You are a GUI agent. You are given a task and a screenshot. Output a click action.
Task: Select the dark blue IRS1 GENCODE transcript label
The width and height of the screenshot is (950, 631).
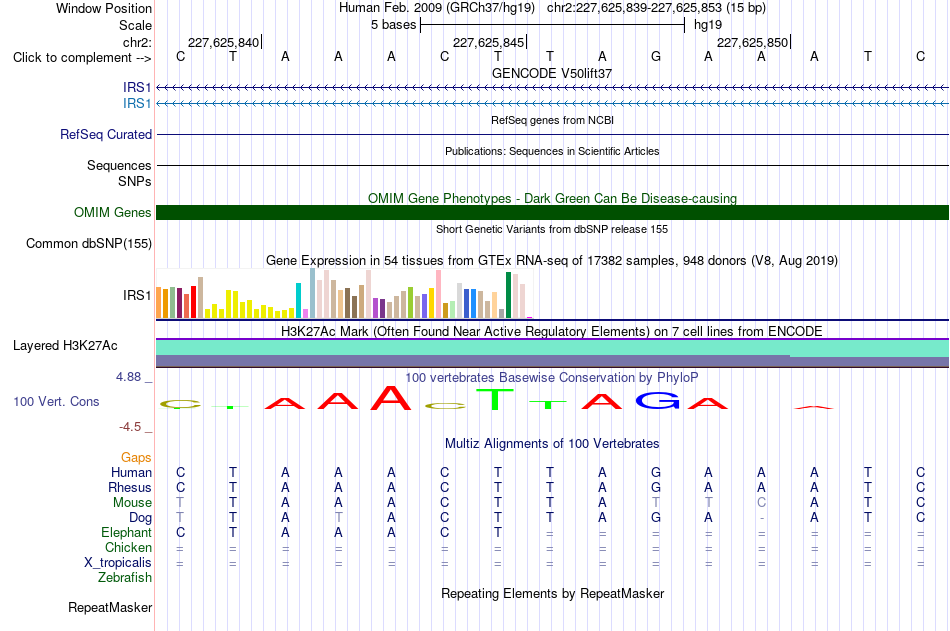(x=137, y=87)
